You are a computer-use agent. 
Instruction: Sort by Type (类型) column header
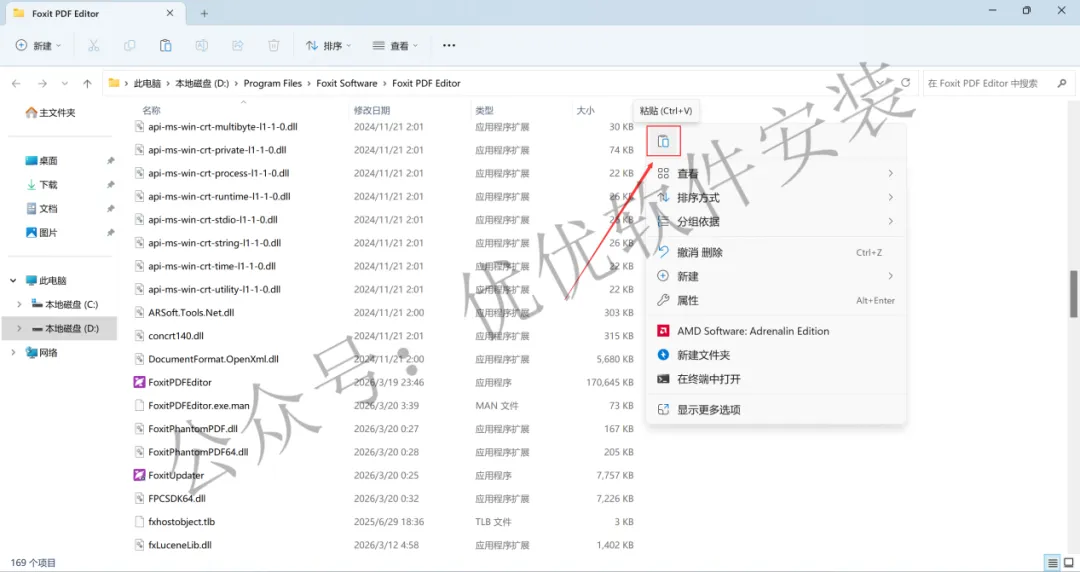click(484, 110)
